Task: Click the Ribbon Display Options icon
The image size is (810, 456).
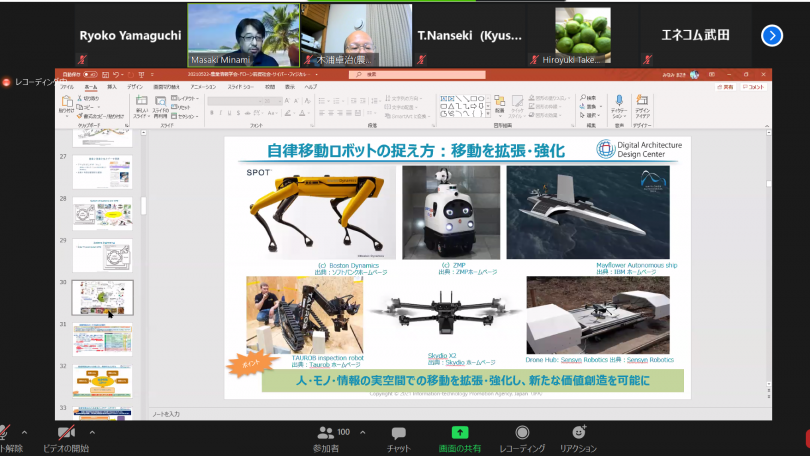Action: (x=712, y=75)
